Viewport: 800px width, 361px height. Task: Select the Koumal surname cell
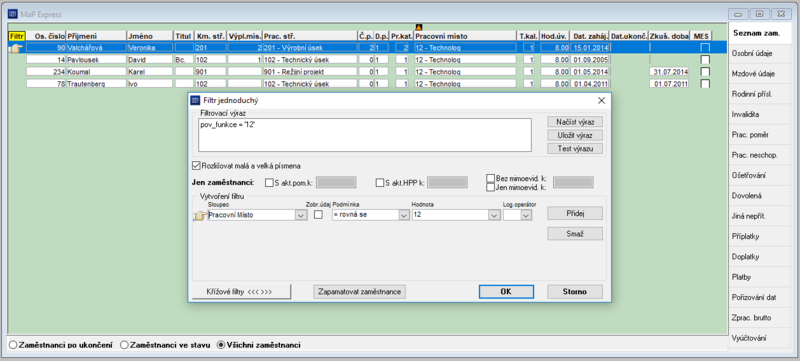(96, 72)
